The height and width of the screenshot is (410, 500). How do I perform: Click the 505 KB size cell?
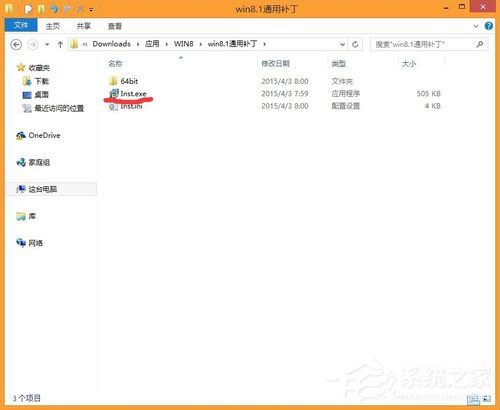tap(428, 94)
